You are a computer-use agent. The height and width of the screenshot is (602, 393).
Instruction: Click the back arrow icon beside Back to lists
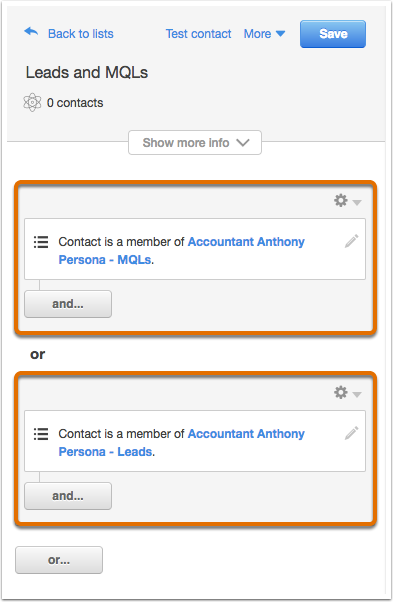tap(31, 32)
